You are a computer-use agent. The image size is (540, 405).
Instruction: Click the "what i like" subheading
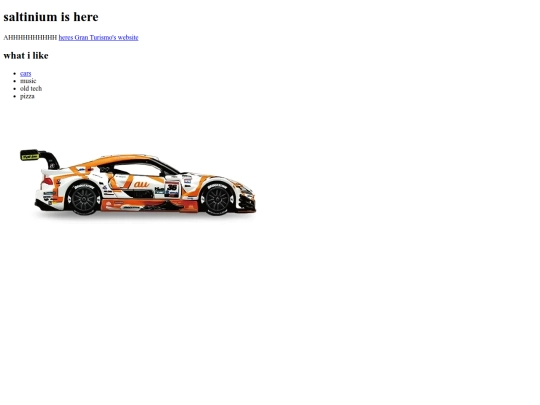26,55
